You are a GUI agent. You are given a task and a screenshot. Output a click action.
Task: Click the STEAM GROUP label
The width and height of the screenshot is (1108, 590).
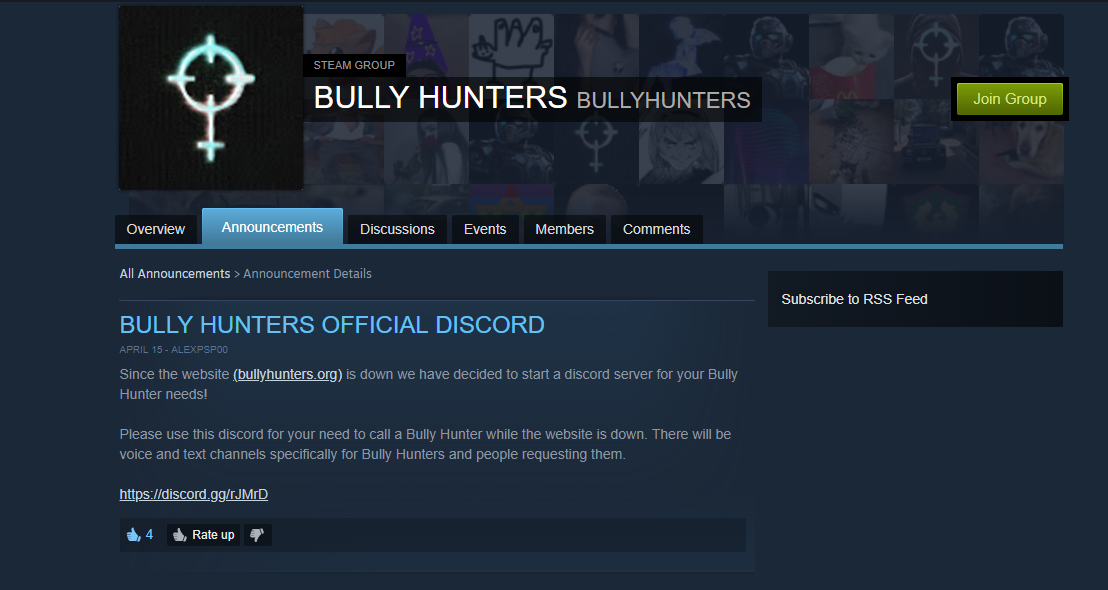tap(354, 65)
